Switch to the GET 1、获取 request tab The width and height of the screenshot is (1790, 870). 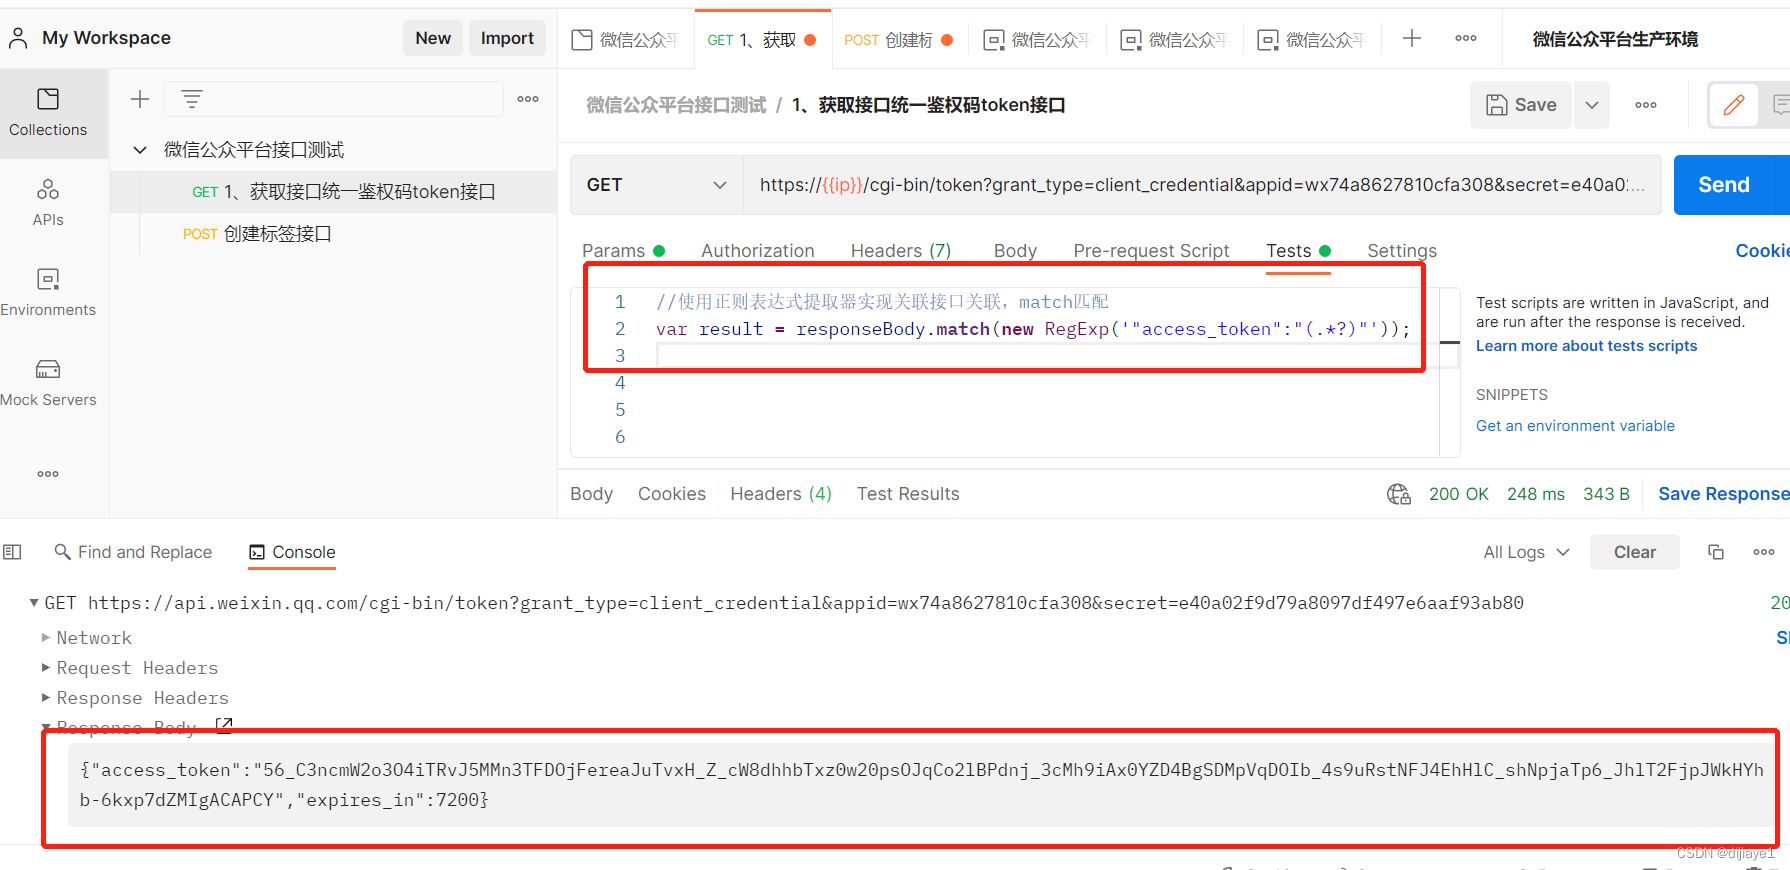pyautogui.click(x=762, y=39)
